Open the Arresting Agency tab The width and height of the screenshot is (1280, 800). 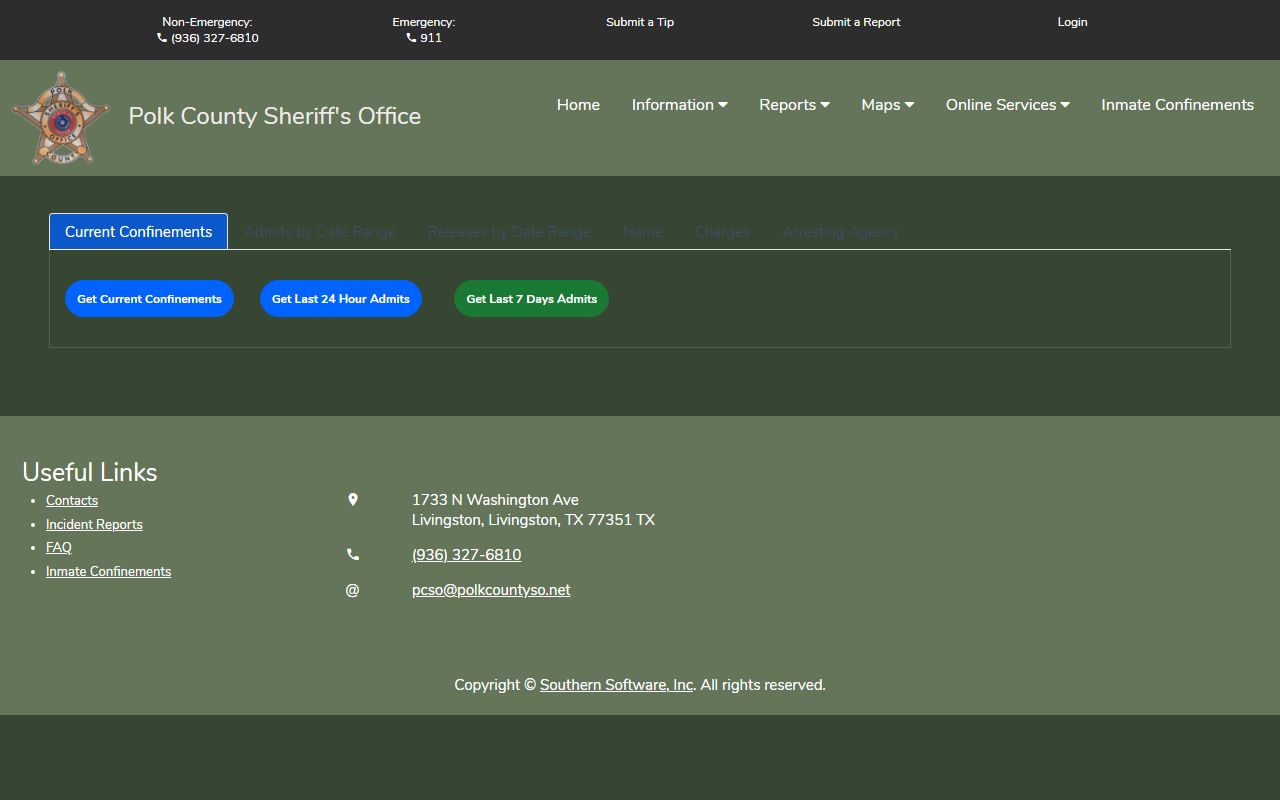pos(841,232)
